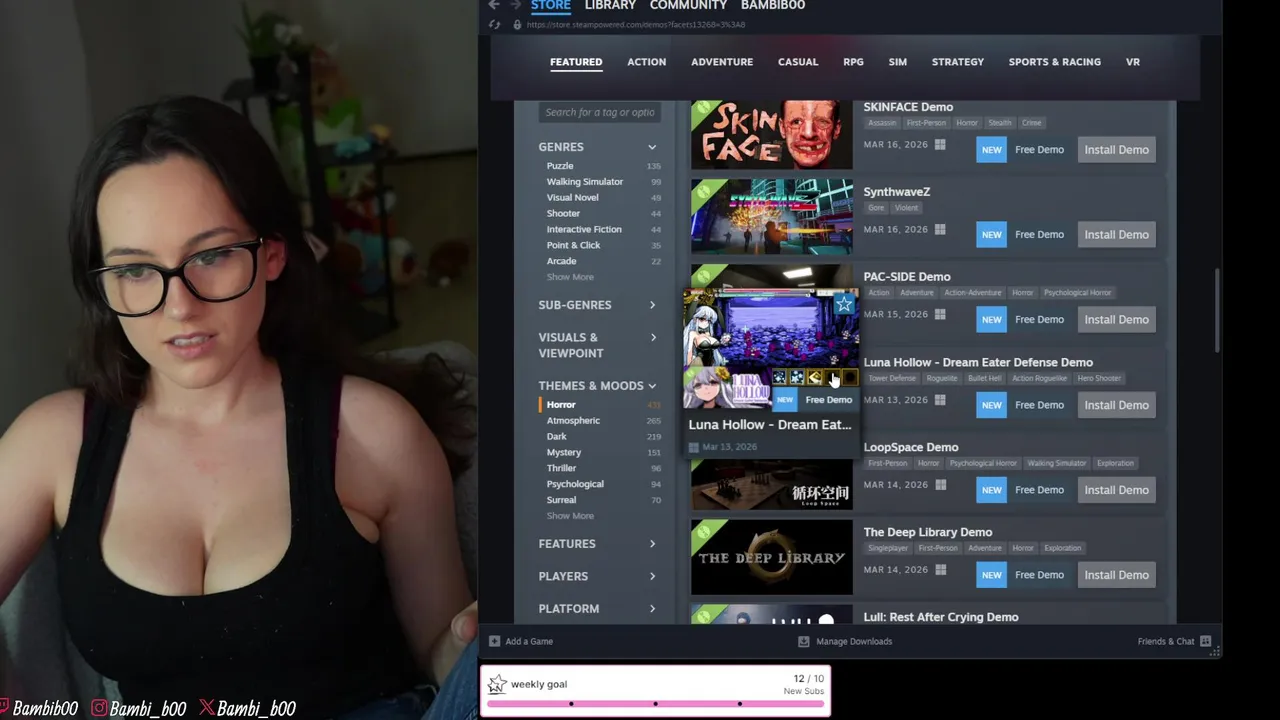The height and width of the screenshot is (720, 1280).
Task: Install the SKINFACE Demo
Action: [x=1116, y=150]
